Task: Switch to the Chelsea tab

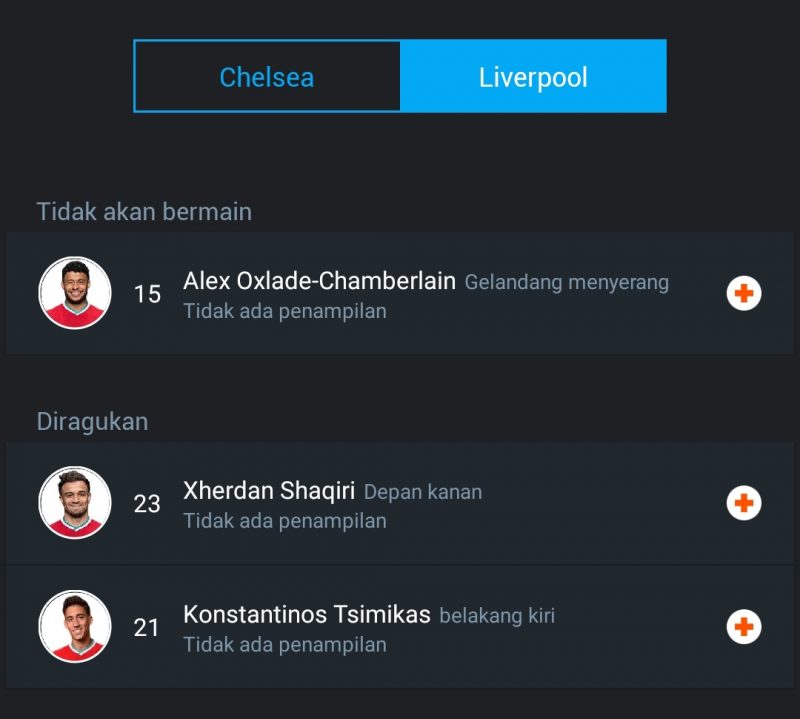Action: (267, 77)
